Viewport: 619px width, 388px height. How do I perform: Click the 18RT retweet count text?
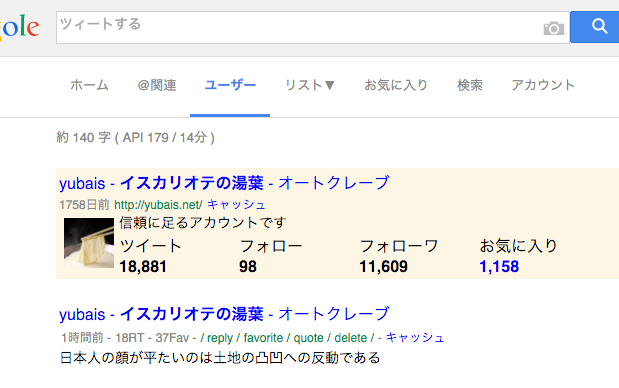click(x=129, y=338)
